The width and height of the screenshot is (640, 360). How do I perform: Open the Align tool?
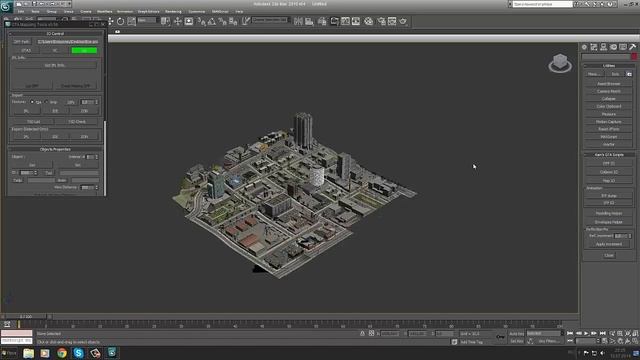click(309, 22)
